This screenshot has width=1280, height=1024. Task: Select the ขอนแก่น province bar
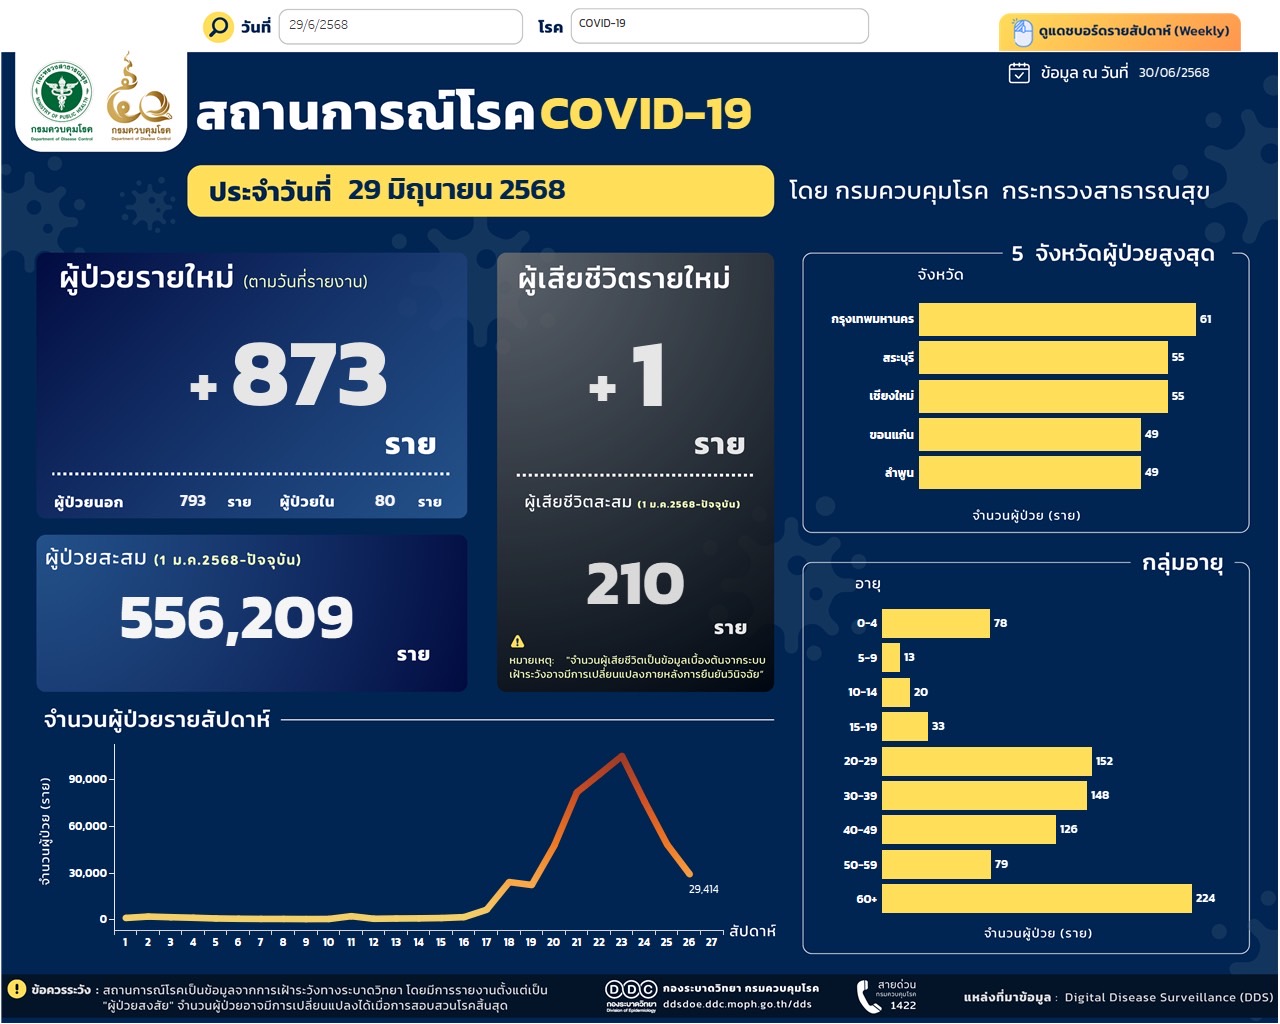click(x=1030, y=434)
